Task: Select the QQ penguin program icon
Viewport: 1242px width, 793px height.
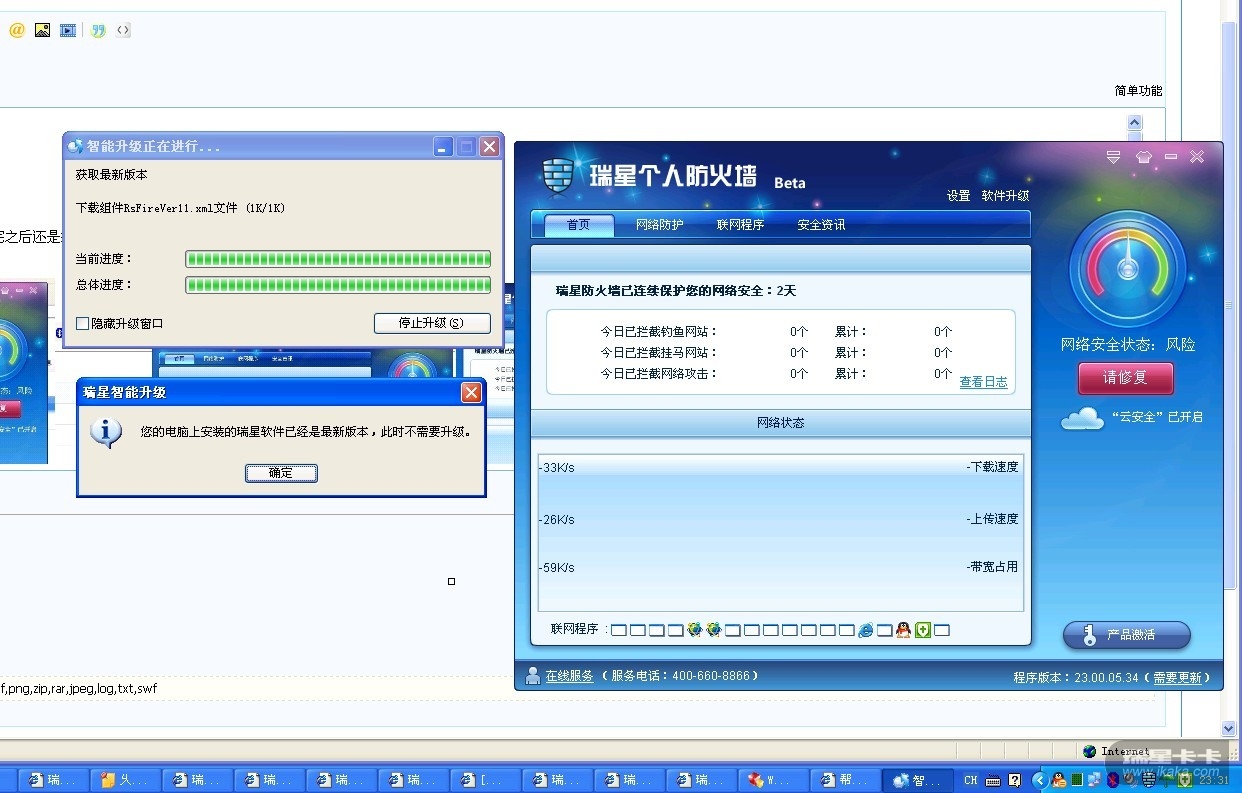Action: [x=904, y=630]
